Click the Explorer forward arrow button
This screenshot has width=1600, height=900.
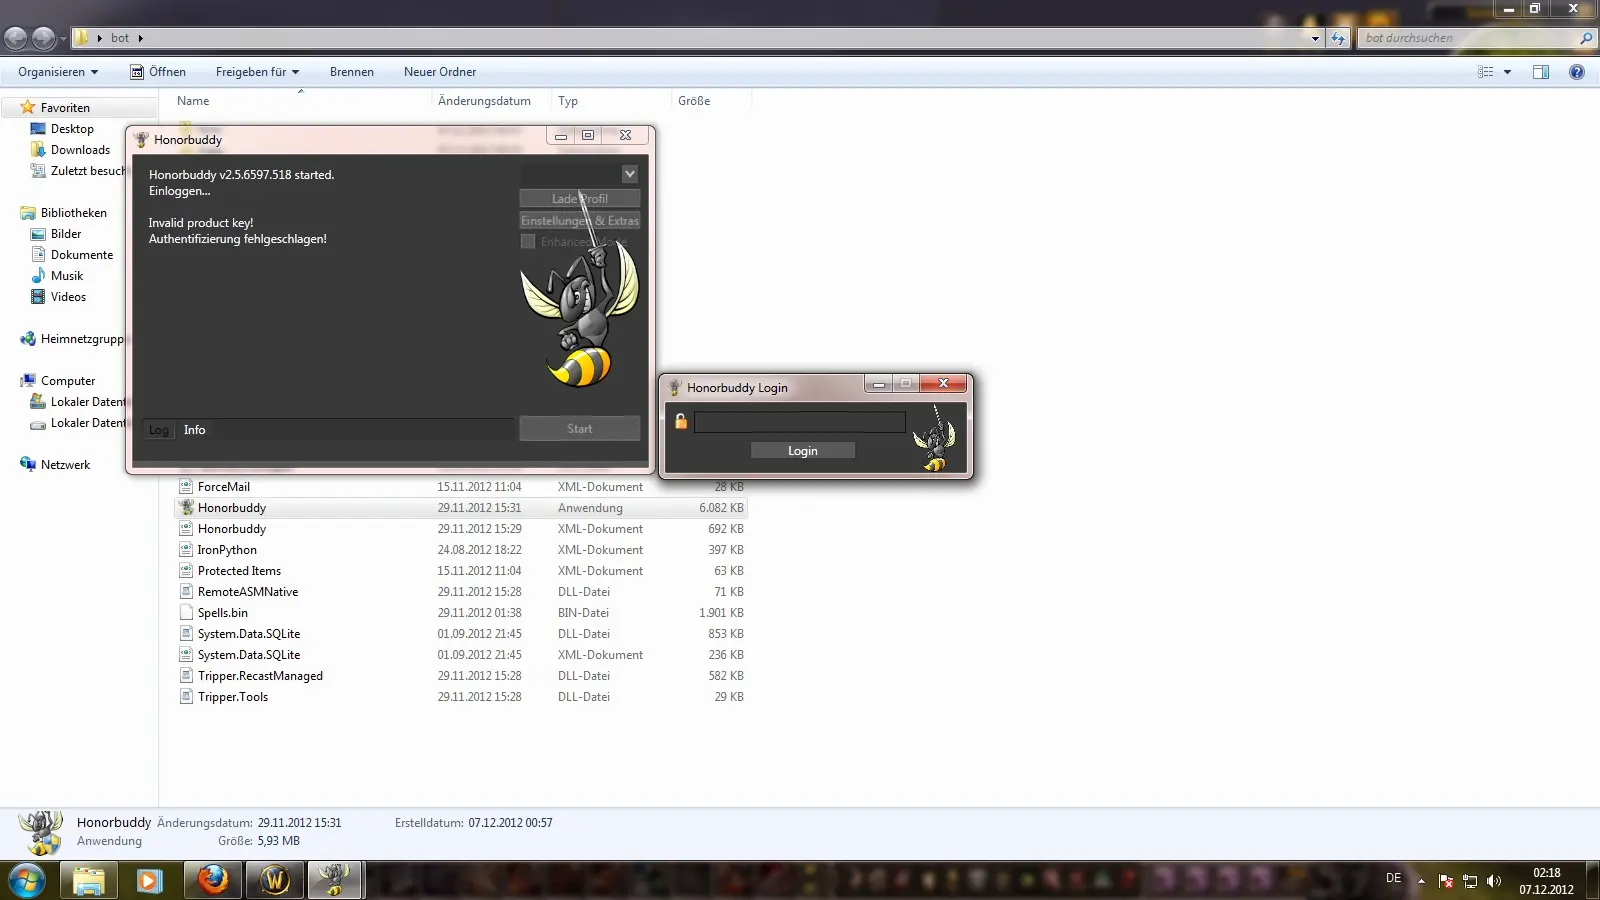coord(44,38)
